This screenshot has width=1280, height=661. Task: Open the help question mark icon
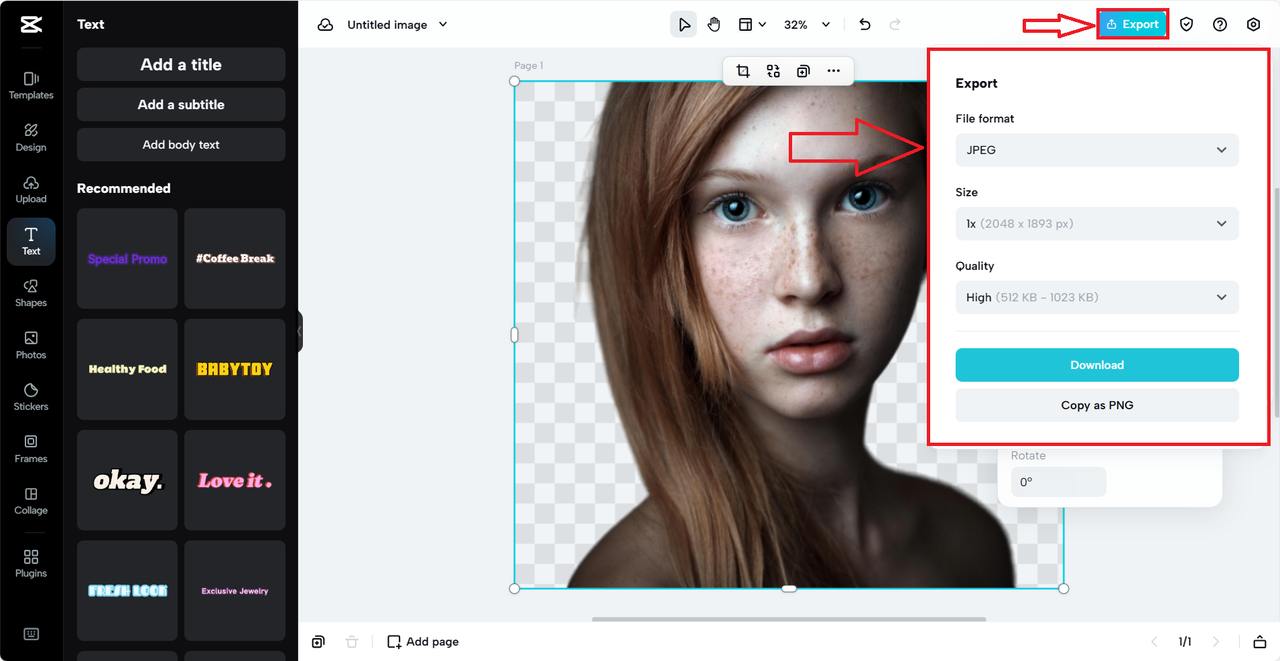point(1220,25)
